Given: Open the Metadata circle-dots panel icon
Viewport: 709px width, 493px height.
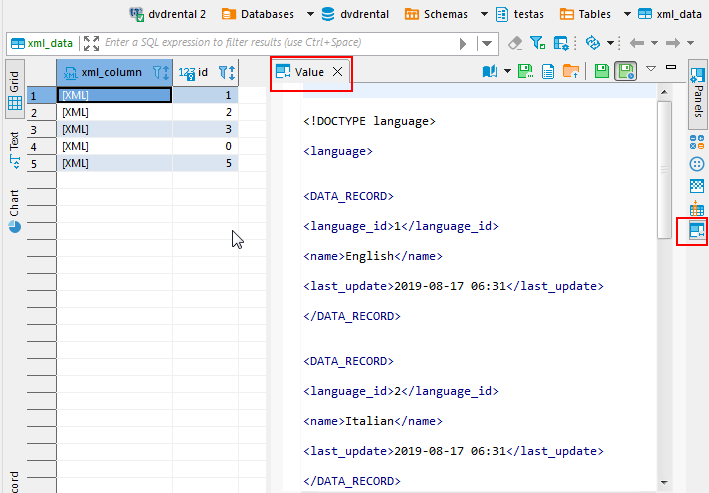Looking at the screenshot, I should (x=697, y=164).
